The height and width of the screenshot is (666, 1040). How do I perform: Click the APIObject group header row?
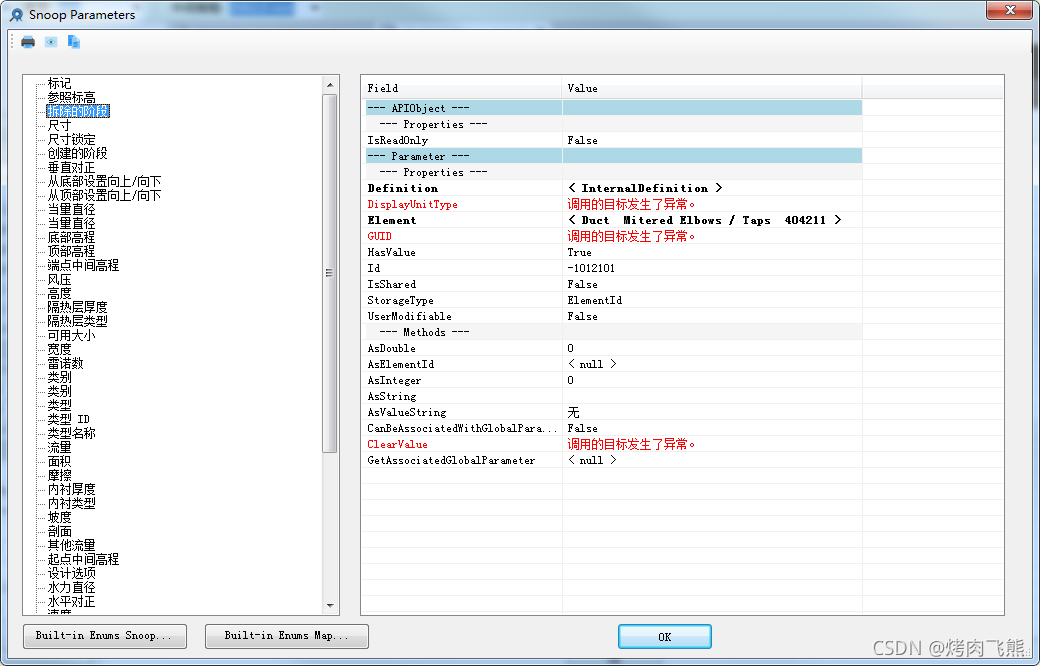coord(614,108)
